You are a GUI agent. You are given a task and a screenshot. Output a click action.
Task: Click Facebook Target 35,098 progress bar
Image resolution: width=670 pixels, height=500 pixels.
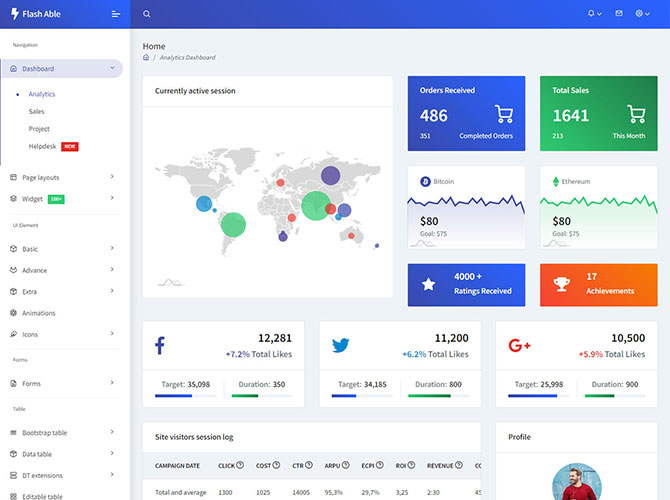click(185, 396)
